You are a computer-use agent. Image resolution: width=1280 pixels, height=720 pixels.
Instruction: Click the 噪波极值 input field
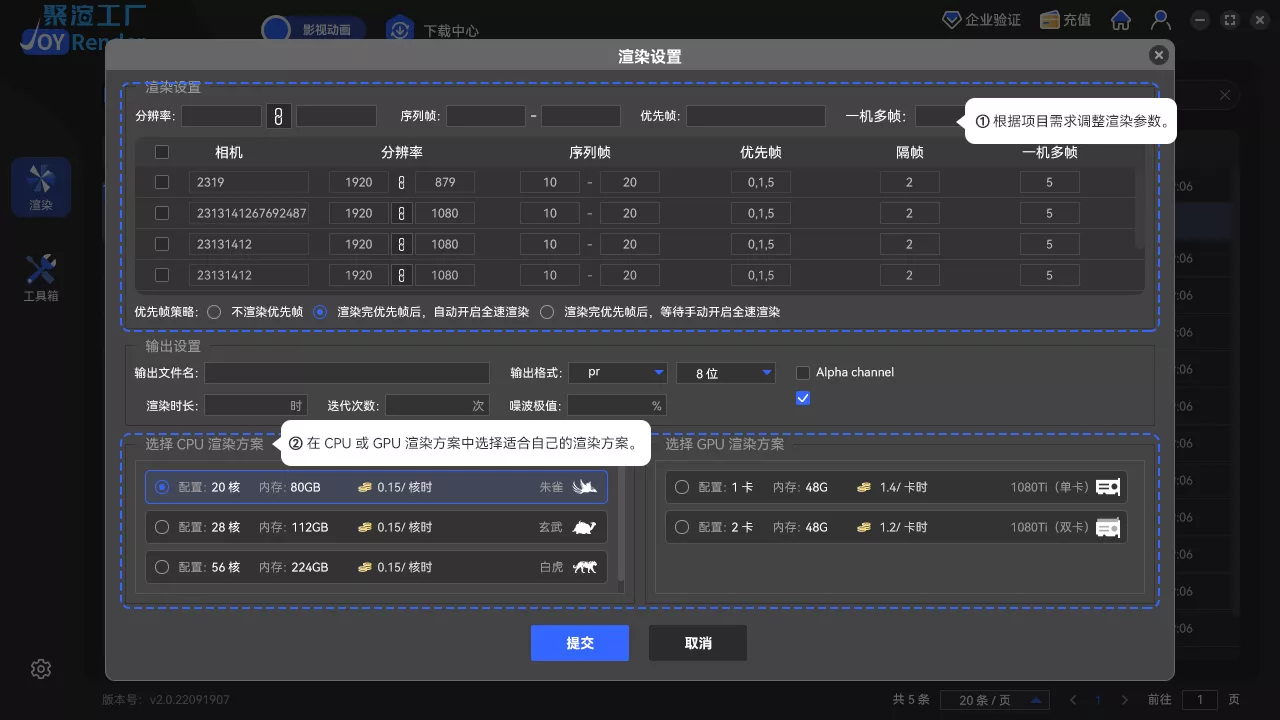coord(616,405)
